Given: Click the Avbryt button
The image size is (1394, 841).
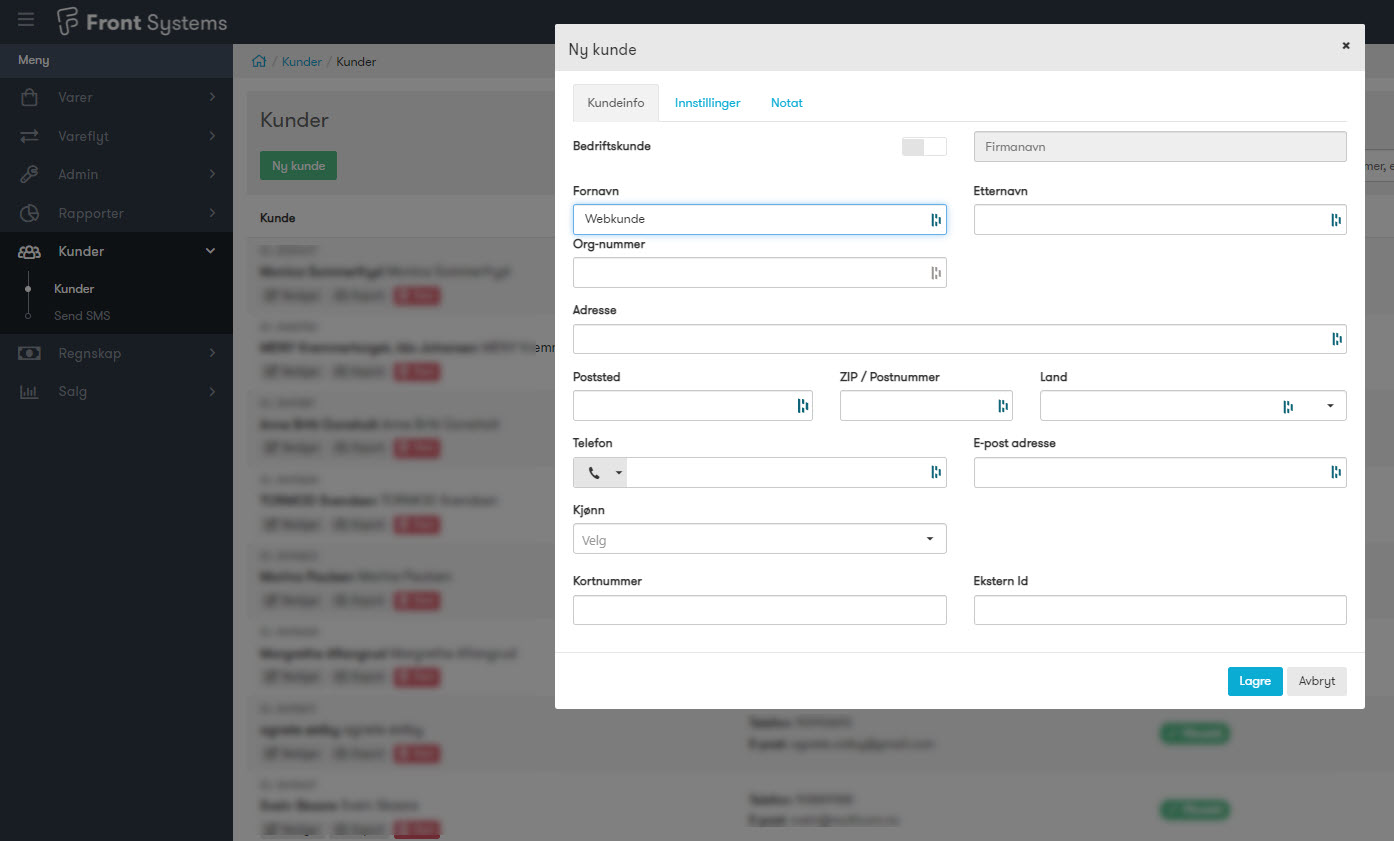Looking at the screenshot, I should coord(1316,681).
